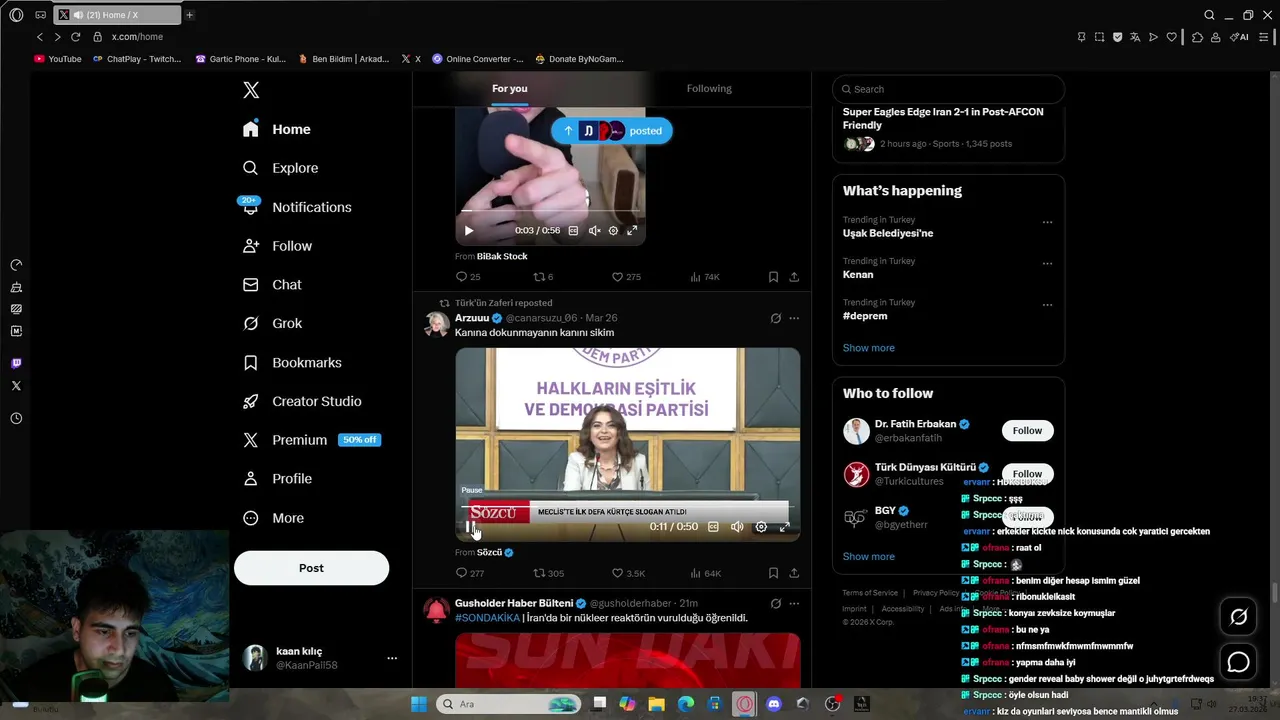Share the Arzuuu post
This screenshot has width=1280, height=720.
pos(794,573)
